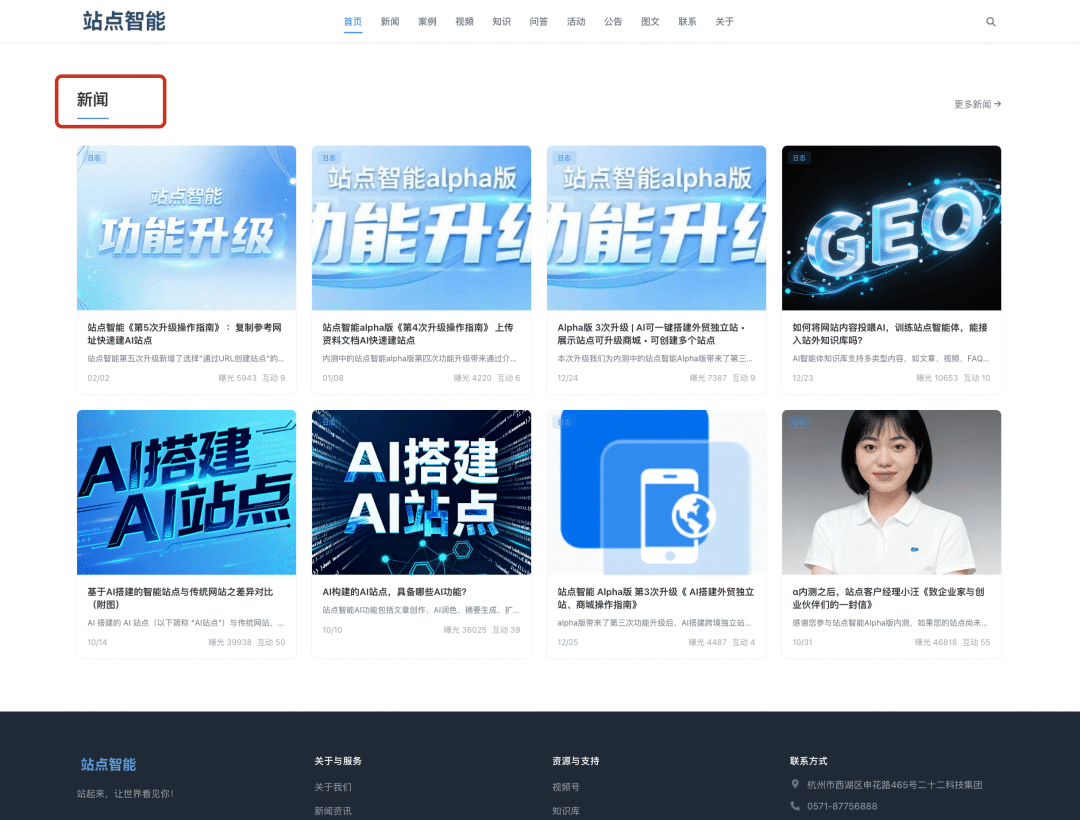Screen dimensions: 1080x820
Task: Open the 首页 navigation tab
Action: (x=353, y=22)
